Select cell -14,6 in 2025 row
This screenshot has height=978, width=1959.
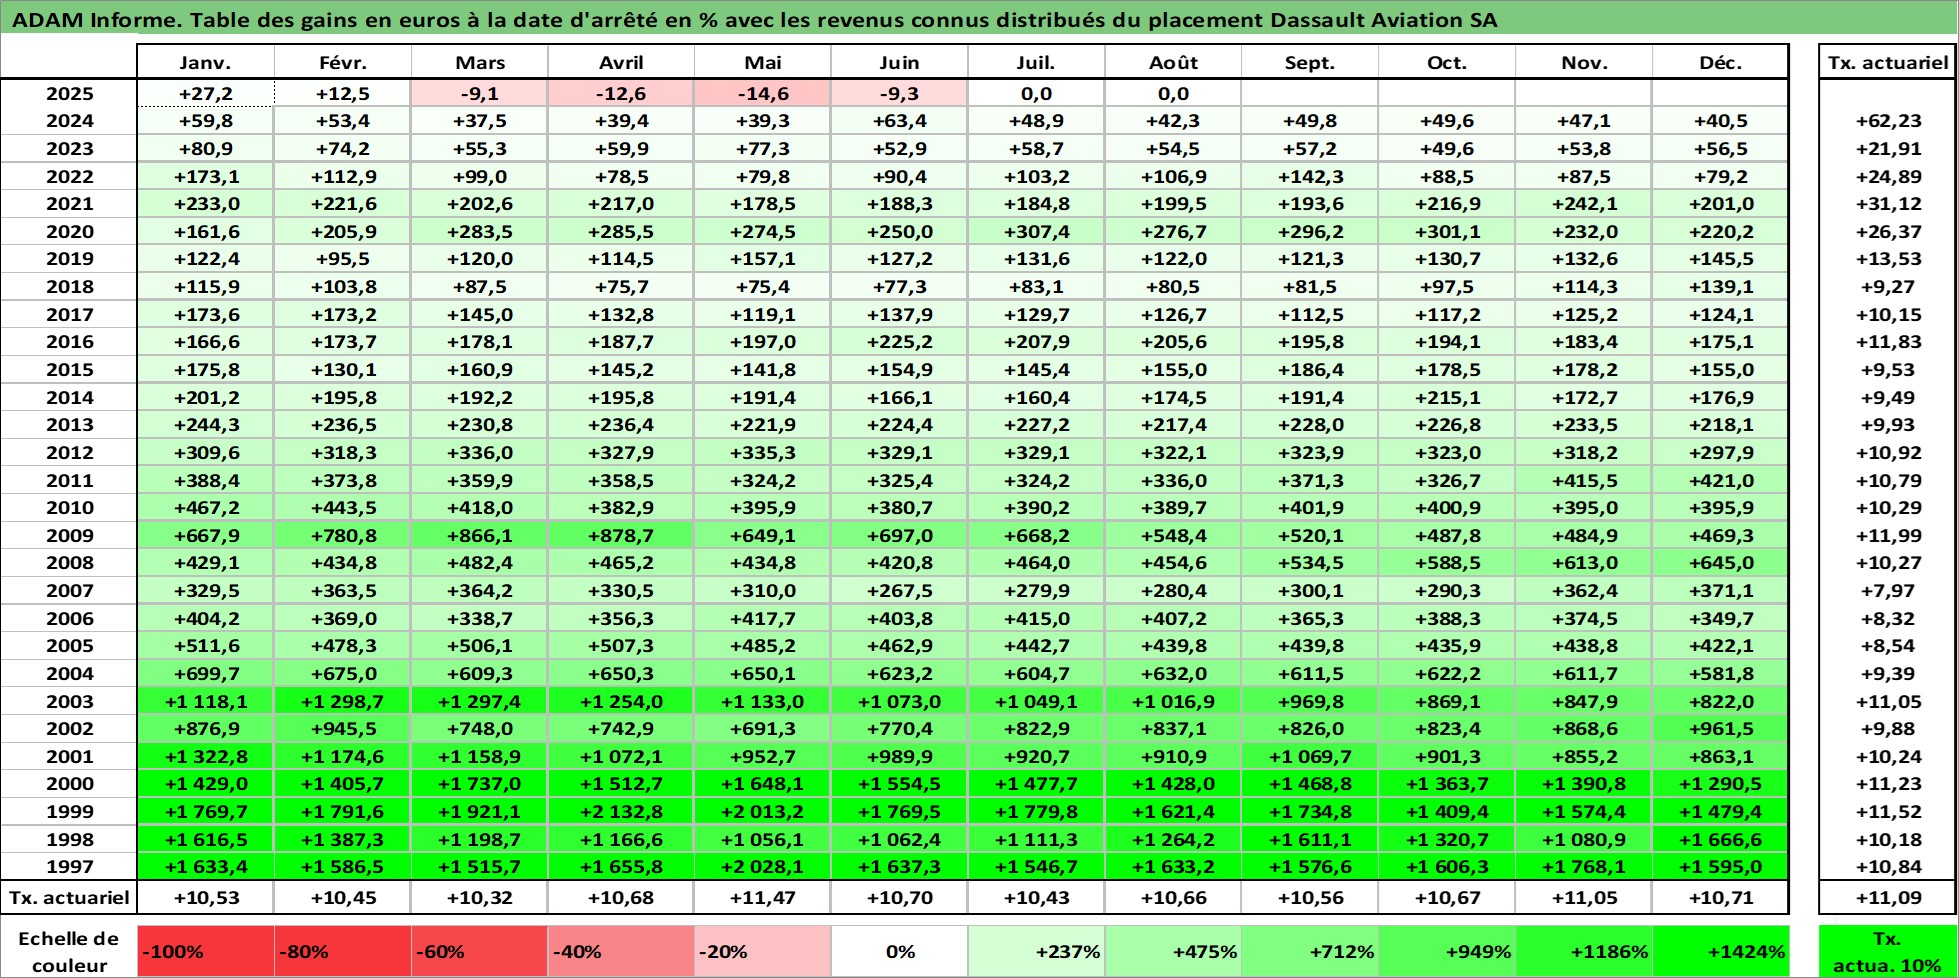point(763,93)
